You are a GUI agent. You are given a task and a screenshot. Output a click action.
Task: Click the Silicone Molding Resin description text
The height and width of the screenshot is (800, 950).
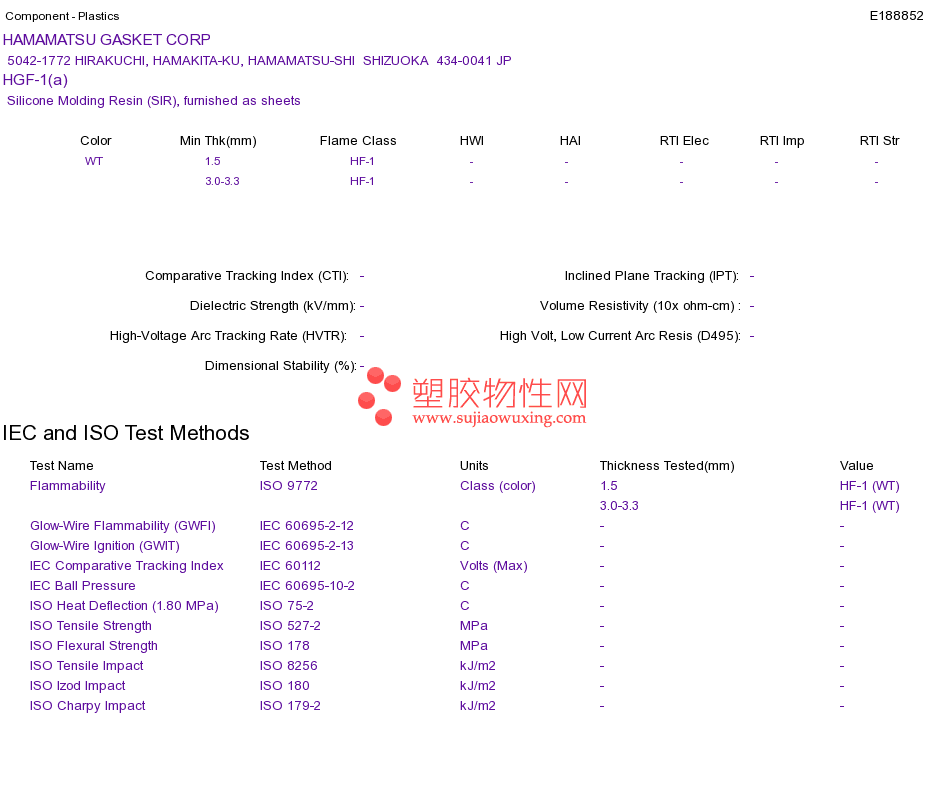pyautogui.click(x=154, y=101)
